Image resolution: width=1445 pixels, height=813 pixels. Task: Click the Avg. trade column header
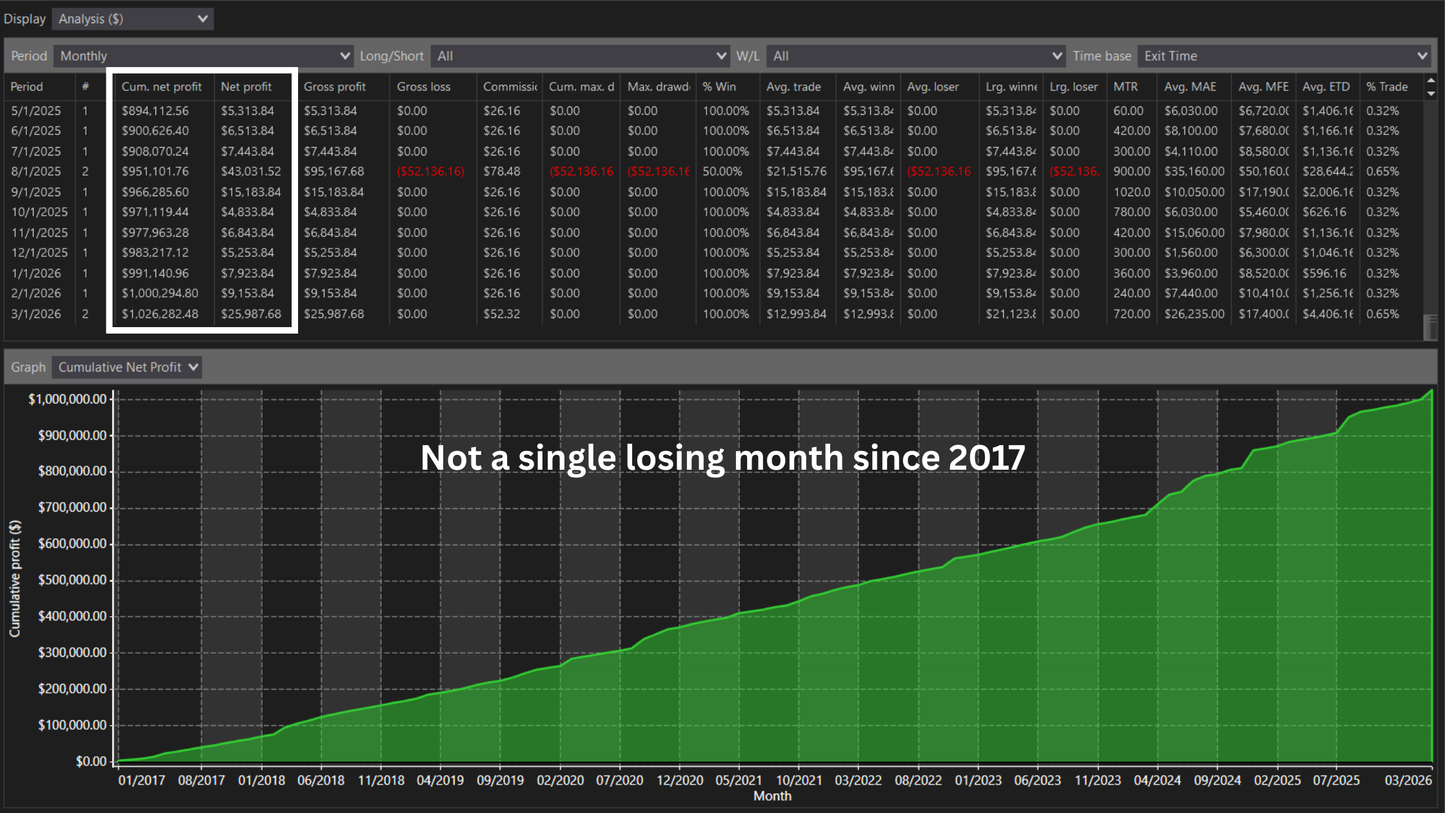tap(798, 87)
